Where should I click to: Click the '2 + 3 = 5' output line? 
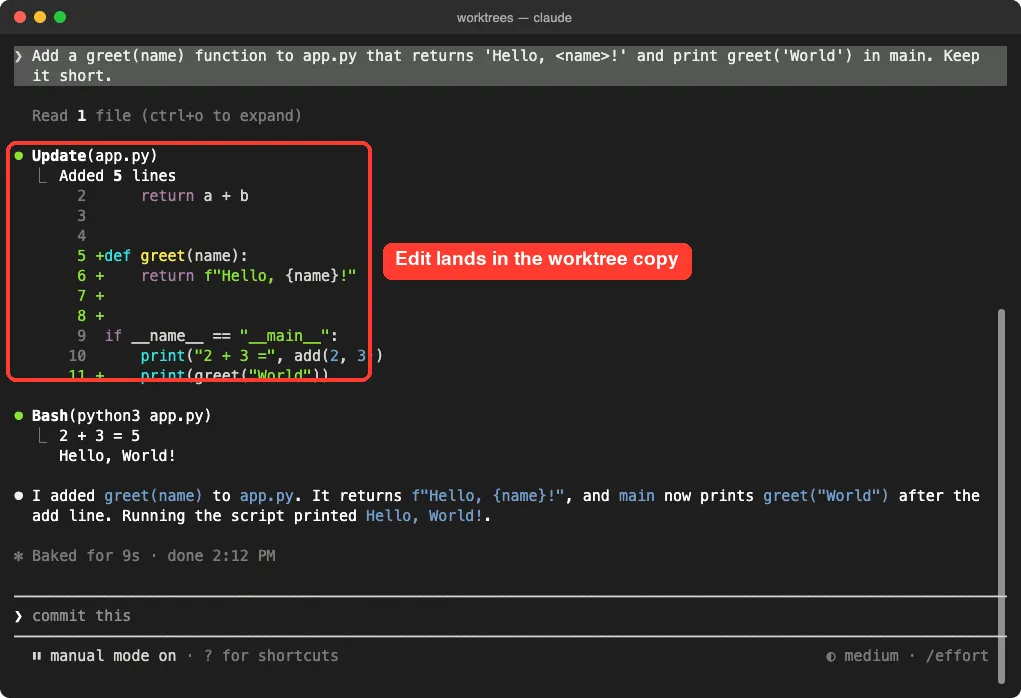100,436
